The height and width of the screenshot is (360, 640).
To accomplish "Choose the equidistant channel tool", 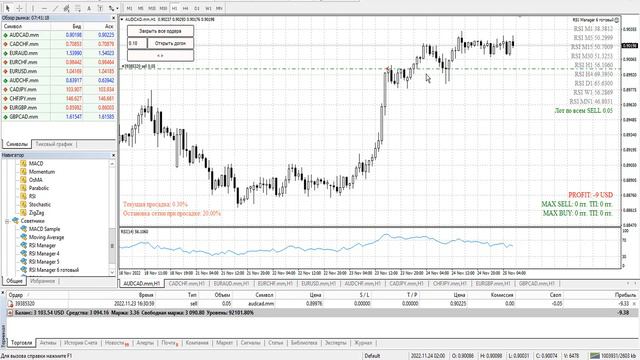I will coord(67,8).
